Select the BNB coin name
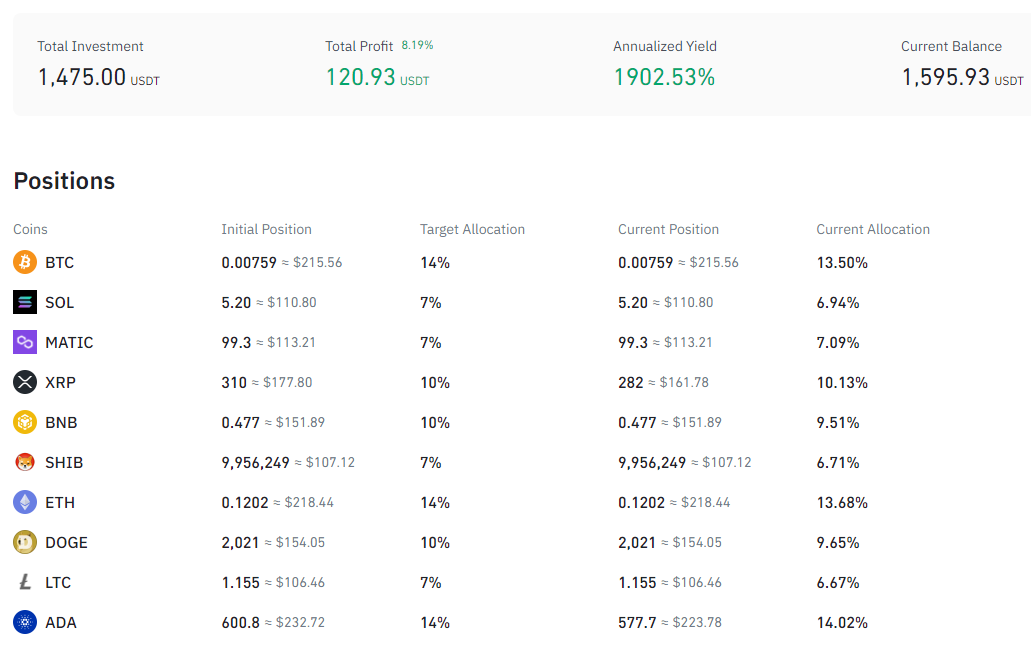 [61, 423]
